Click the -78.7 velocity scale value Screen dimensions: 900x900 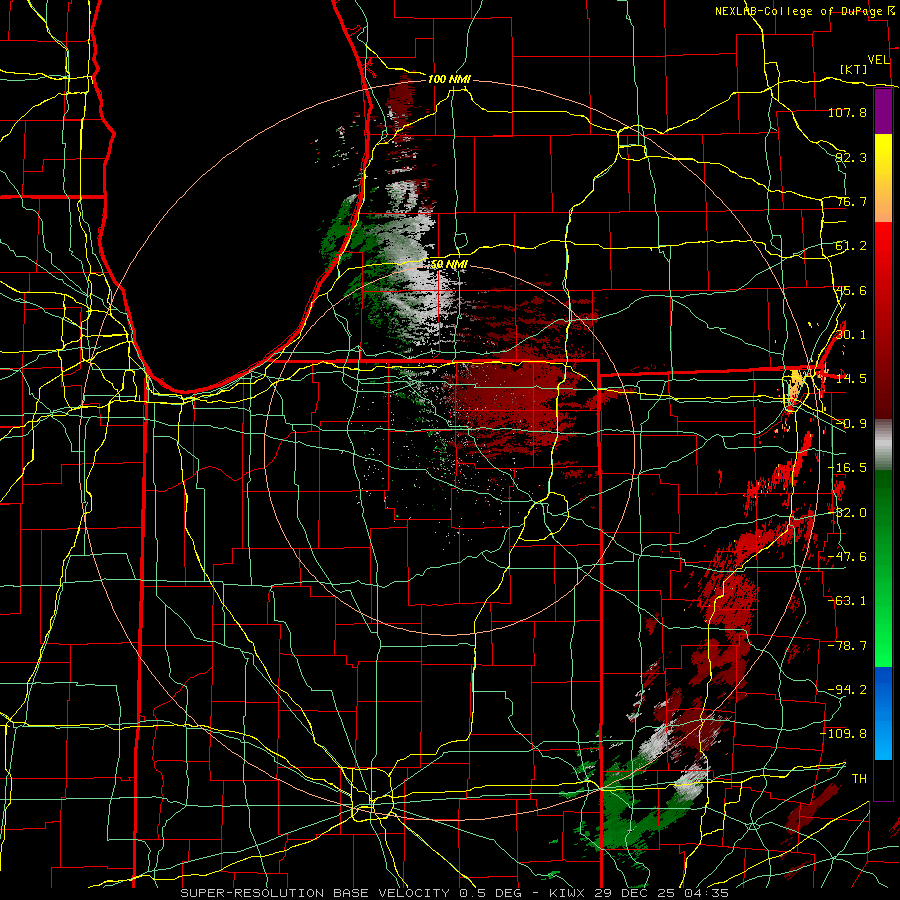[x=847, y=646]
